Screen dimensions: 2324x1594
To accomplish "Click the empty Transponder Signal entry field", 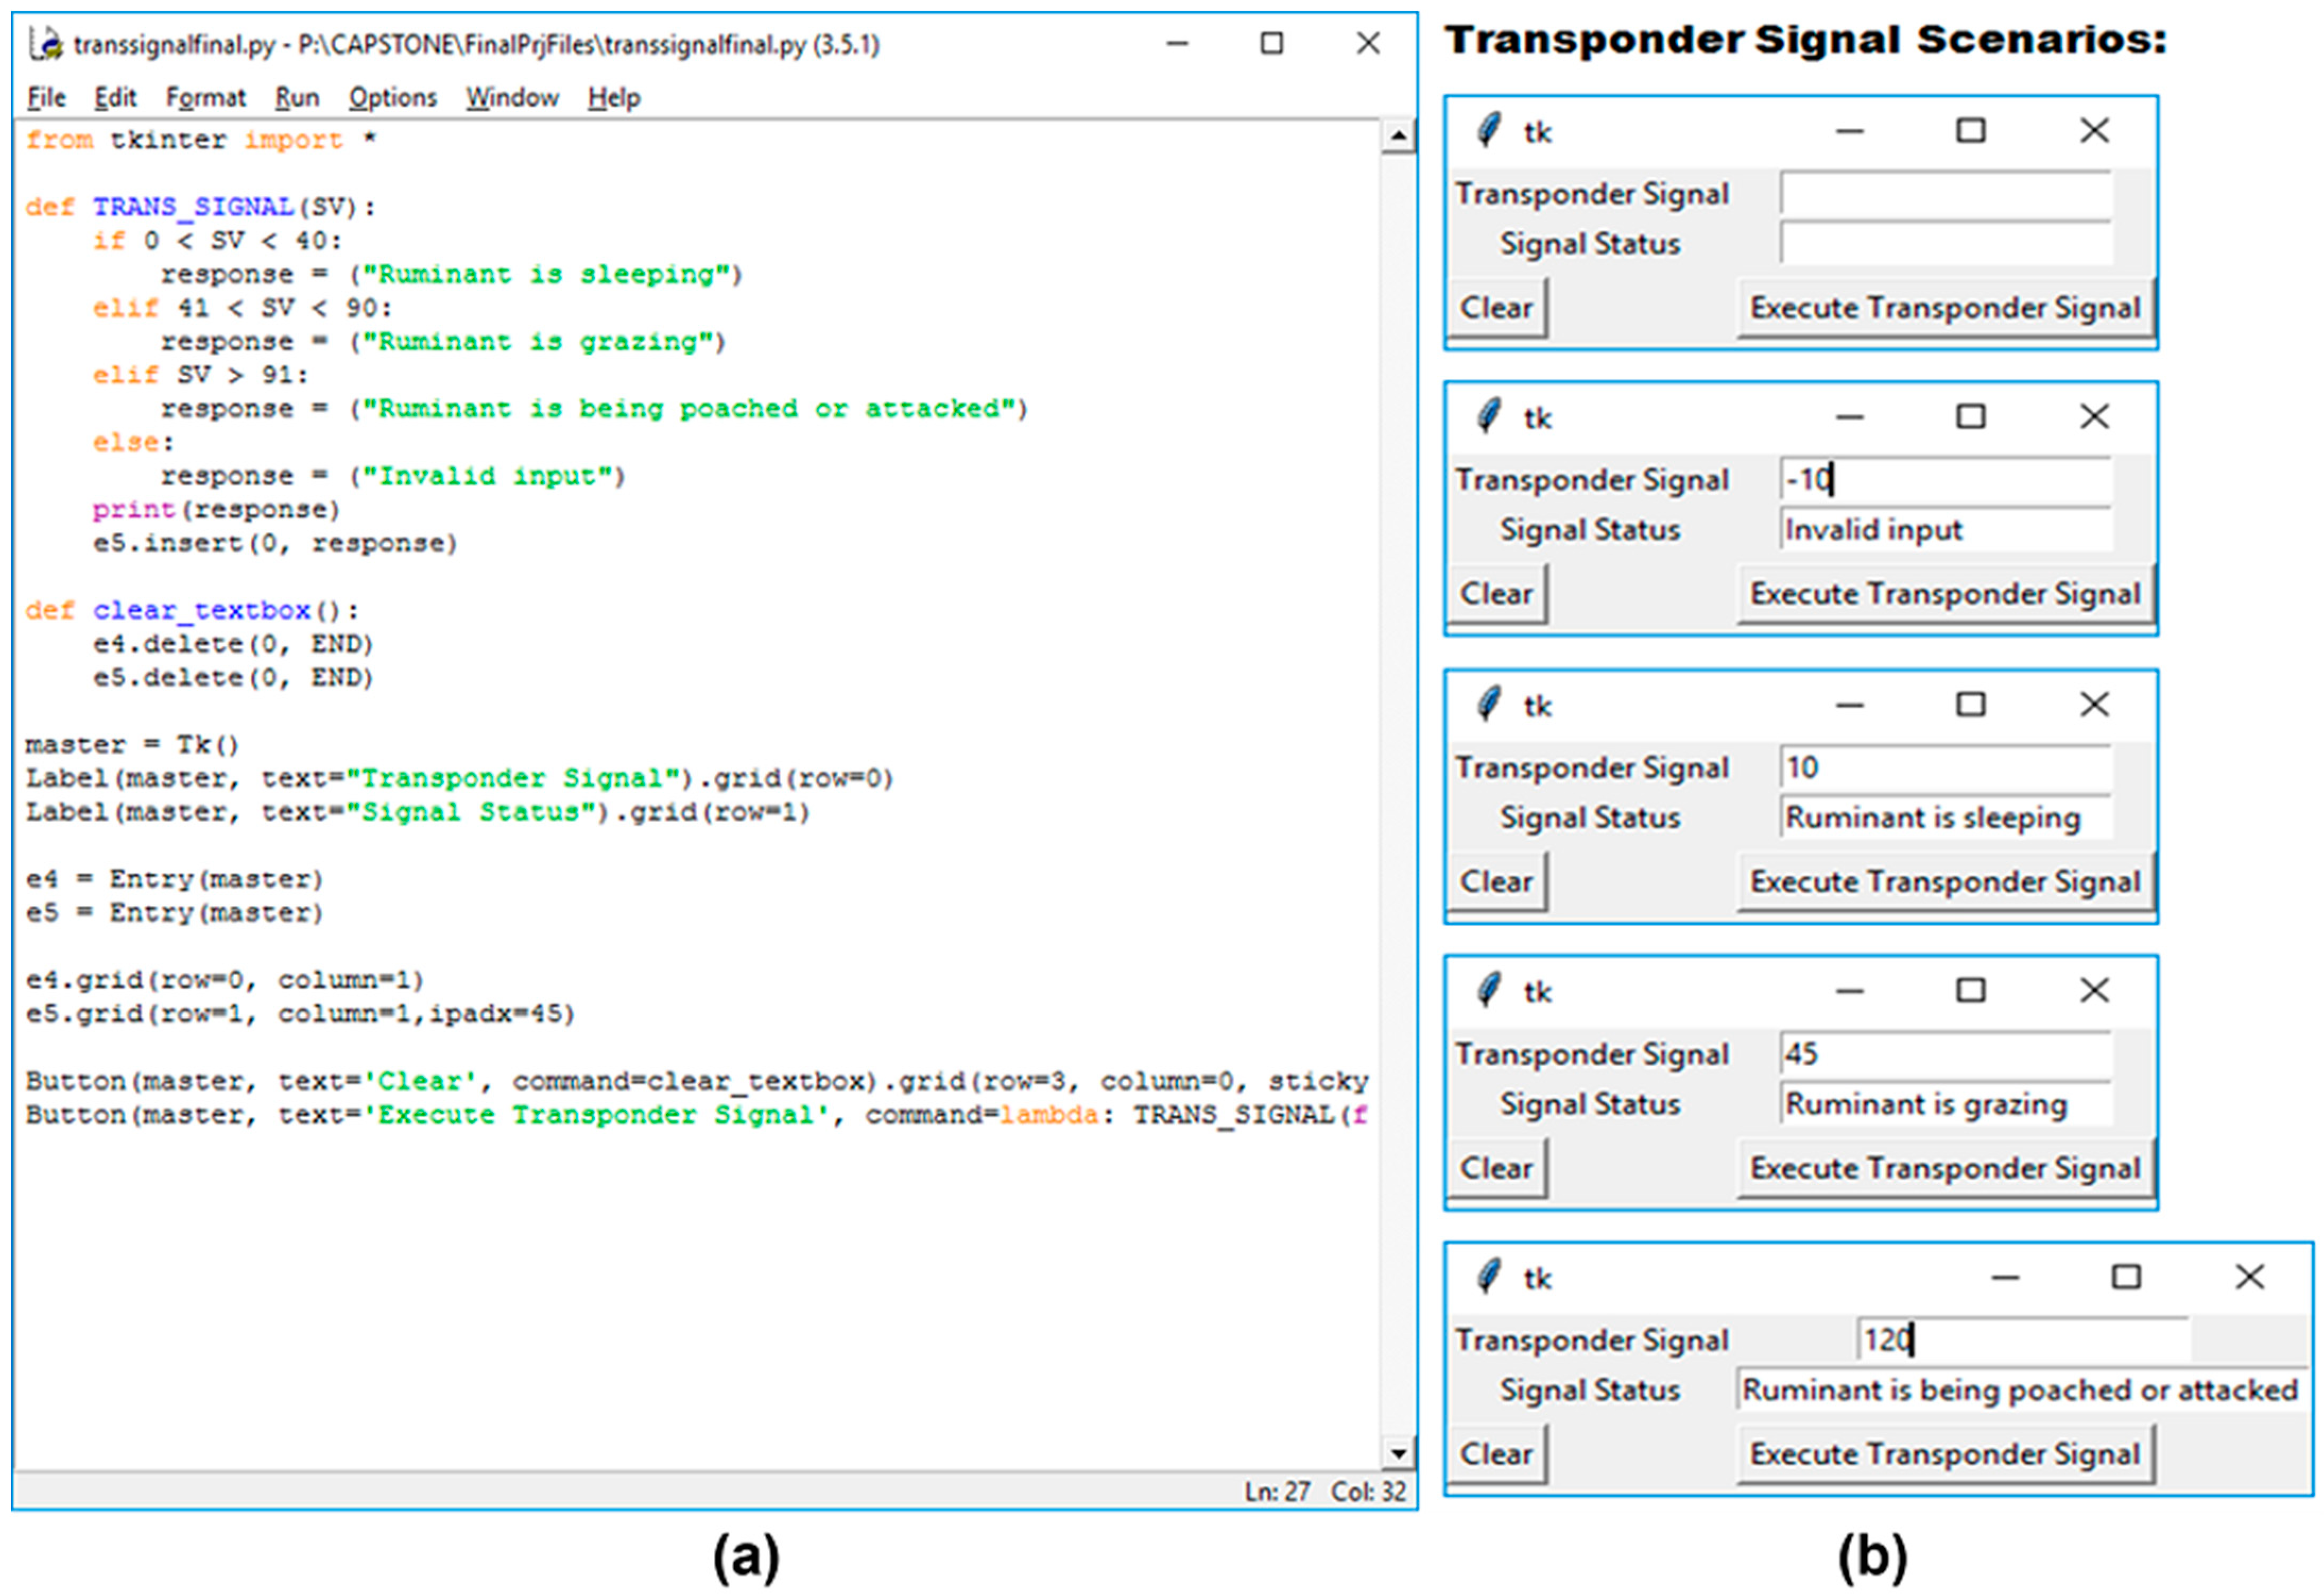I will click(x=1945, y=192).
